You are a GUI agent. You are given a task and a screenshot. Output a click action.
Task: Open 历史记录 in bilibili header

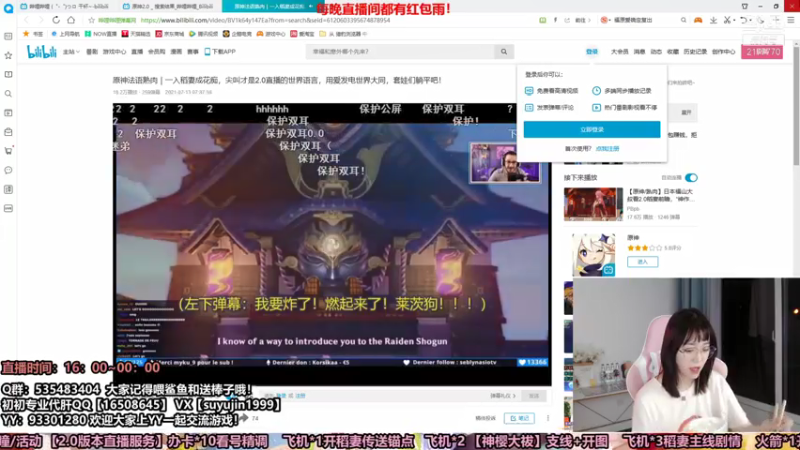pos(695,52)
